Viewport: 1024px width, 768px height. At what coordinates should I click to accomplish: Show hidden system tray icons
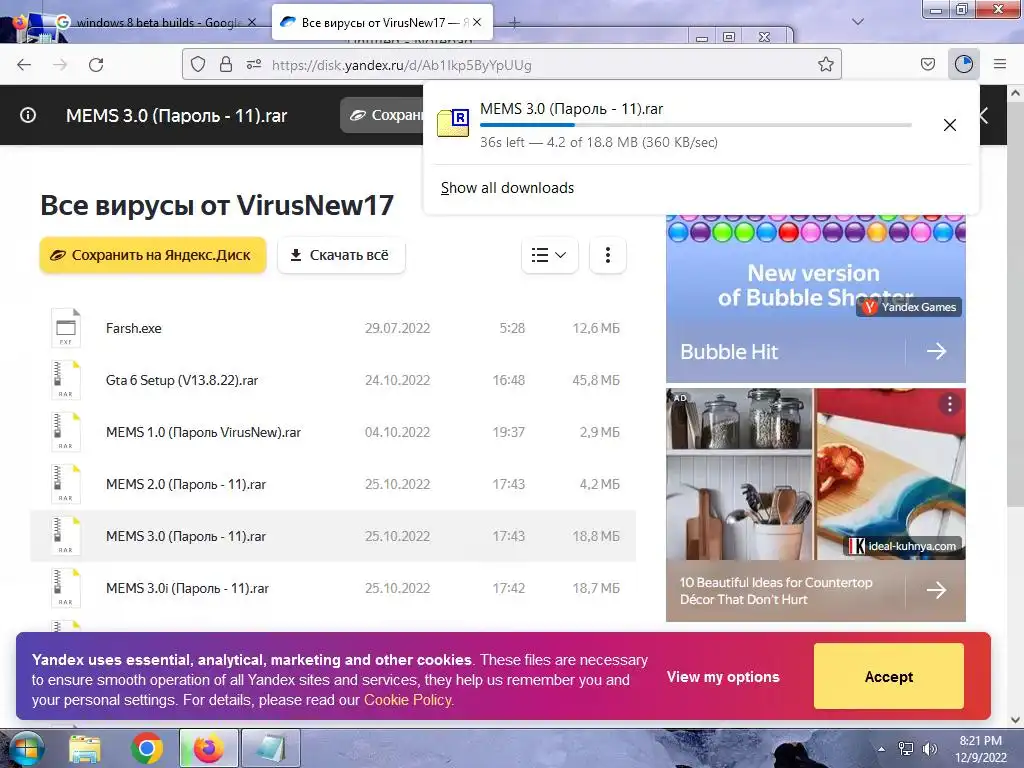click(882, 749)
